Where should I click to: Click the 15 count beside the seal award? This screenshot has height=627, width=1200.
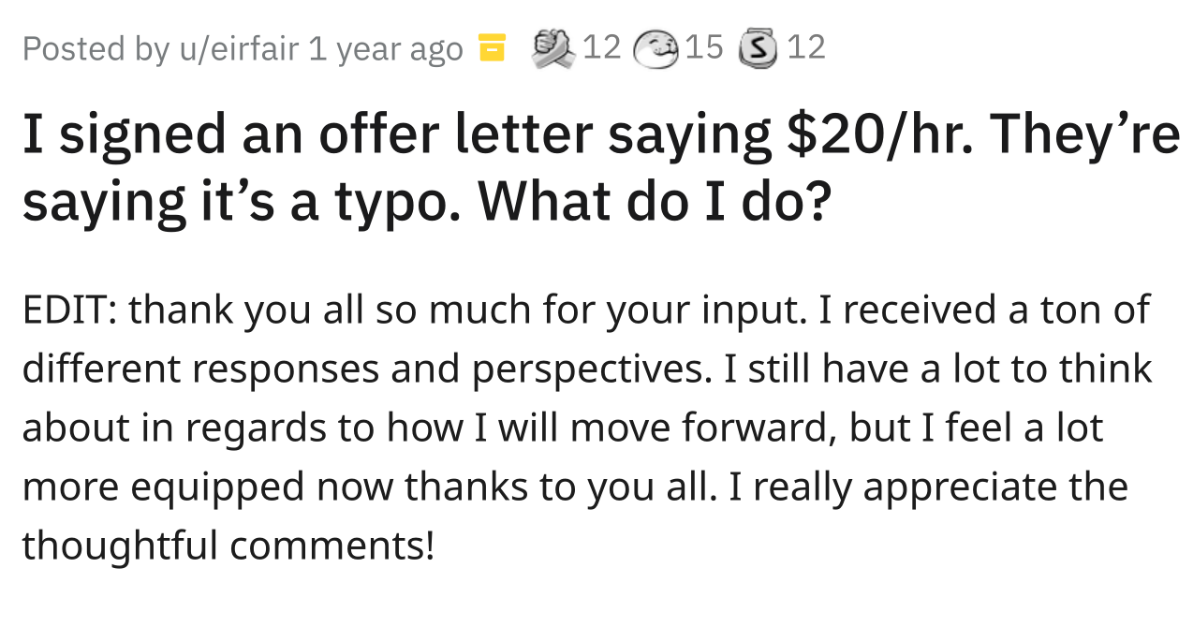704,47
